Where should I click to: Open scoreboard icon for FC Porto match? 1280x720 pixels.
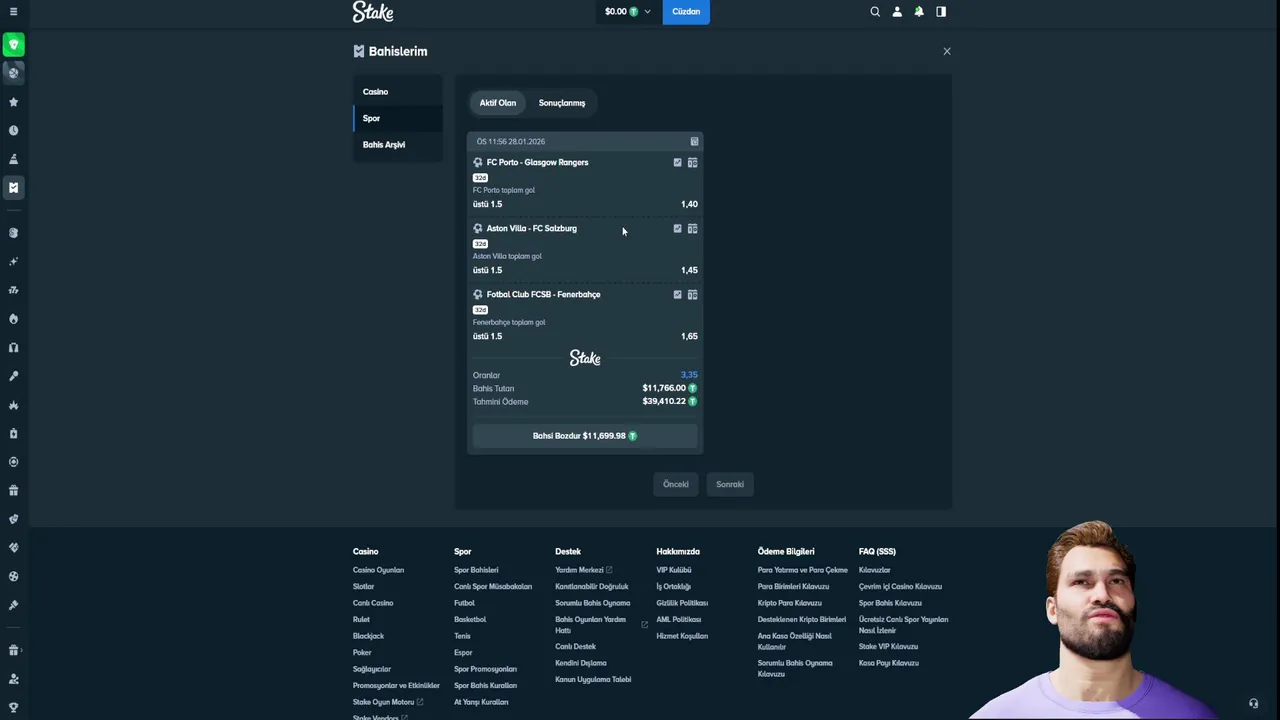click(x=692, y=162)
